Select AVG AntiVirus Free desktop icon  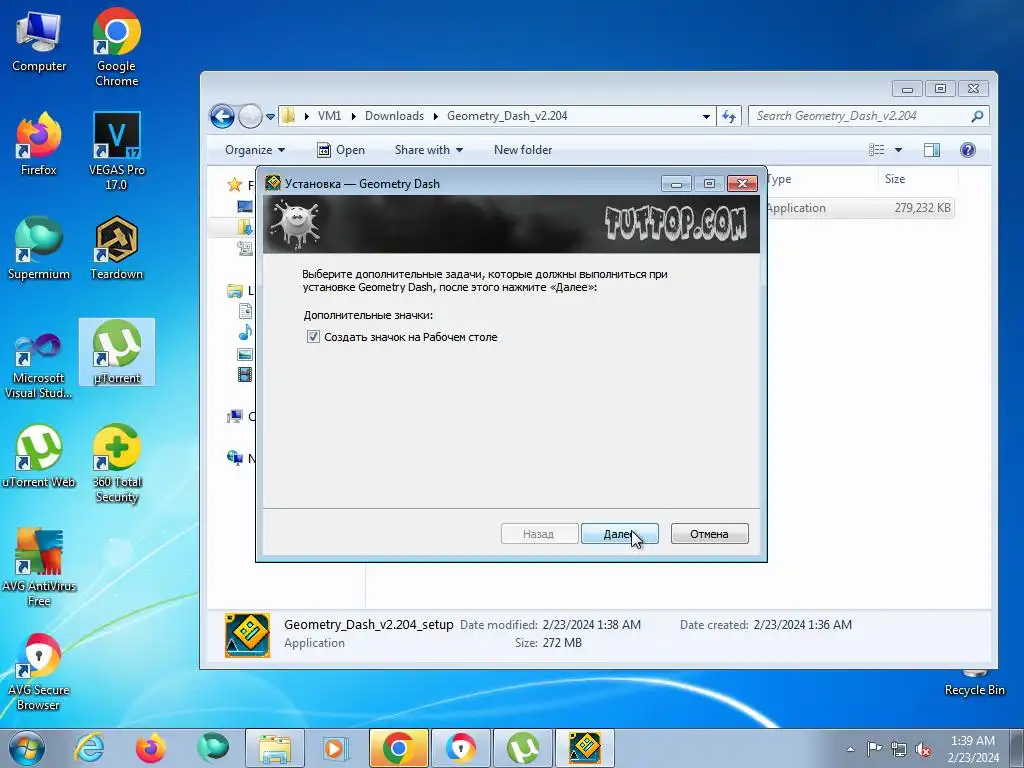pos(39,568)
